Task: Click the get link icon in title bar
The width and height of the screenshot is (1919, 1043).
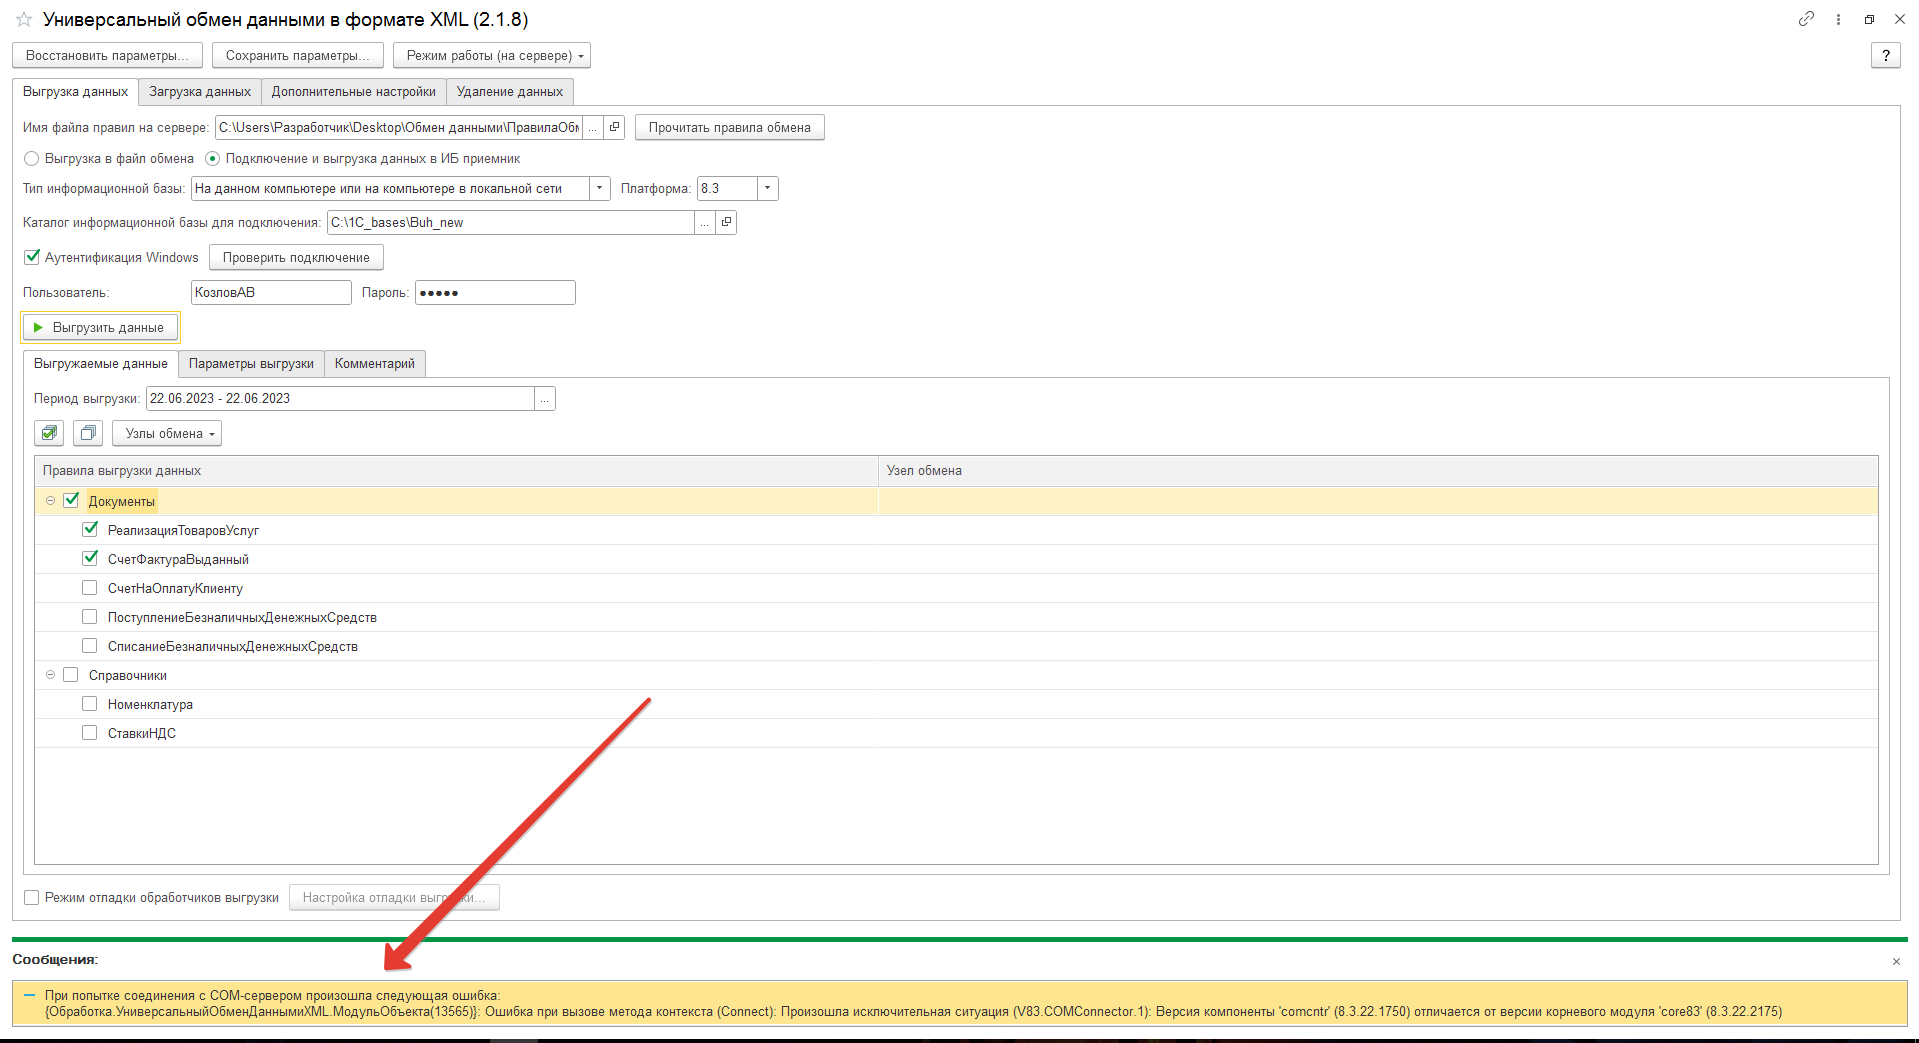Action: [1806, 19]
